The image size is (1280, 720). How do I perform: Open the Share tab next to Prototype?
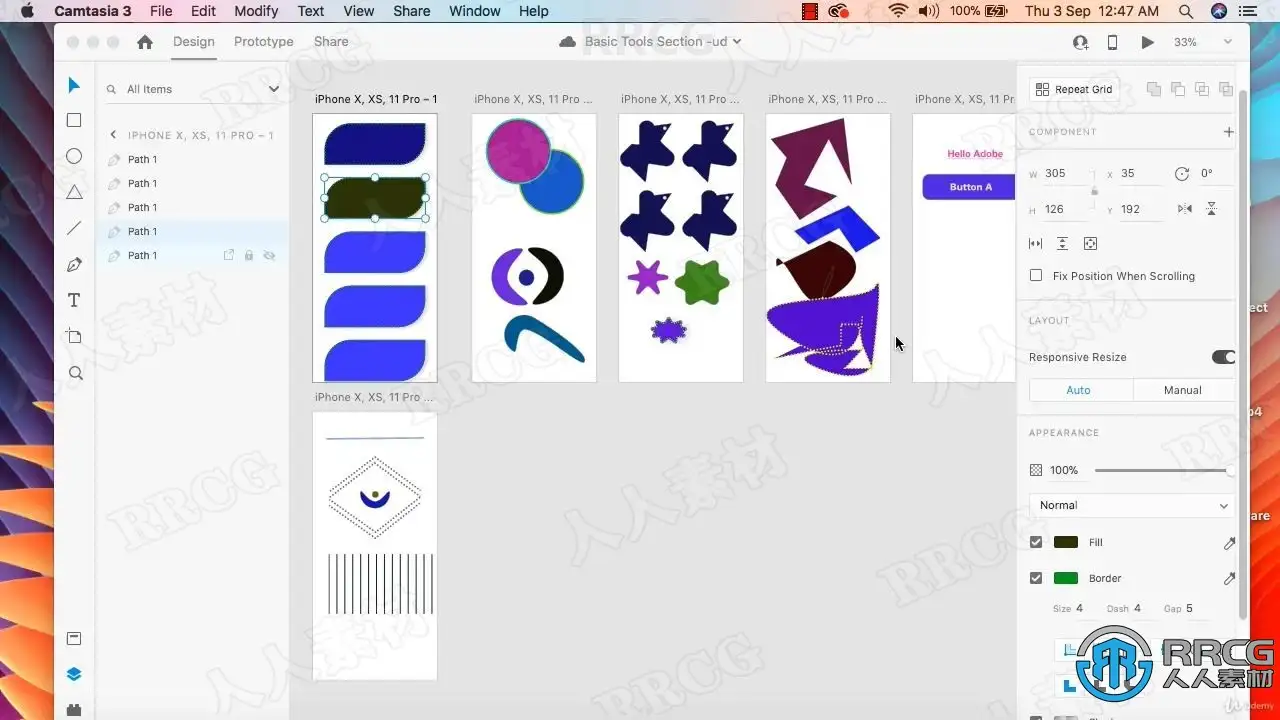pos(331,42)
